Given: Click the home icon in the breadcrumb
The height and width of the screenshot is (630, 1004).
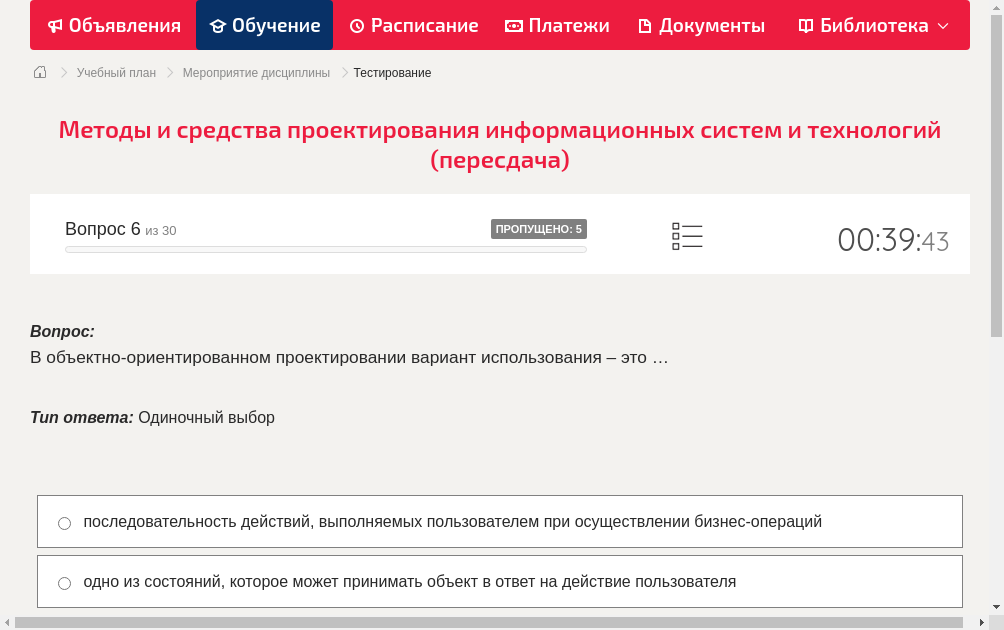Looking at the screenshot, I should tap(39, 72).
